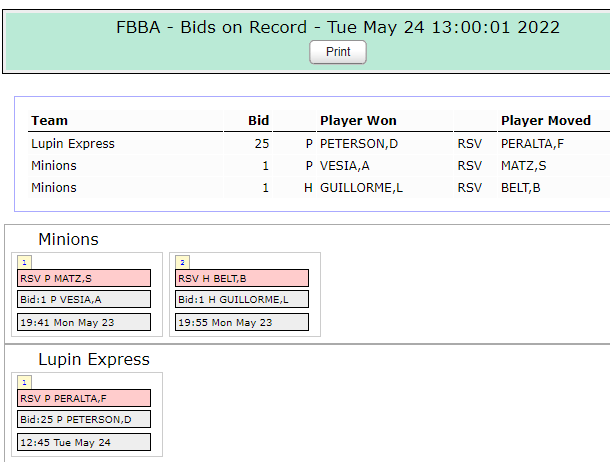Viewport: 610px width, 462px height.
Task: Click the Bid:1 P VESIA,A field
Action: [83, 299]
